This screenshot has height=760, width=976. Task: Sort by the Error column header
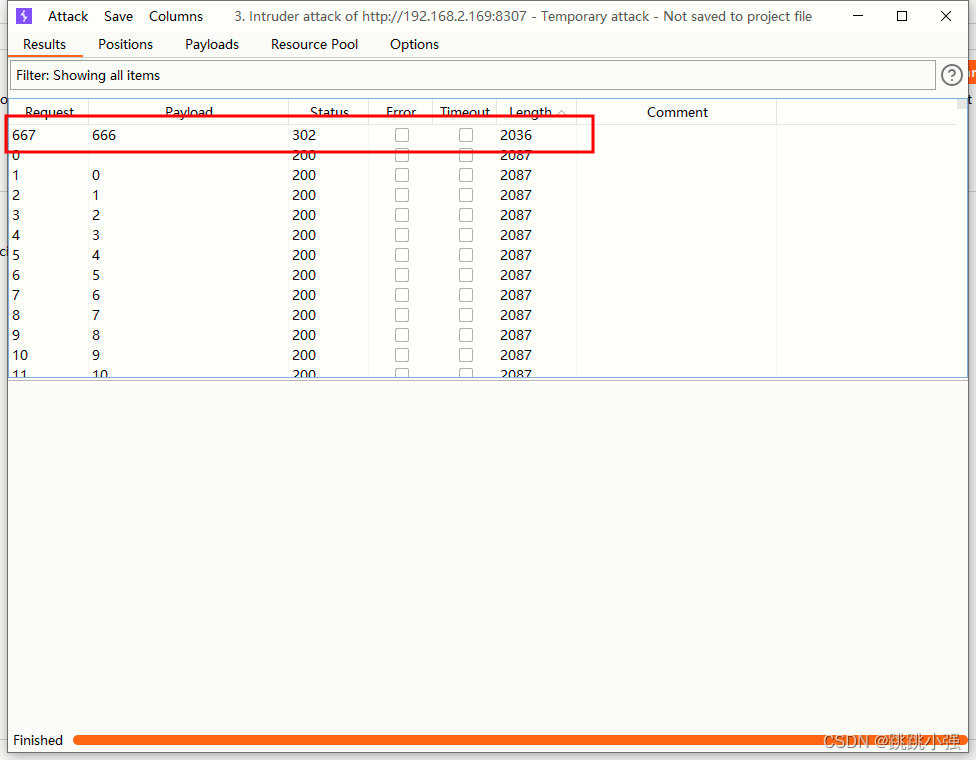click(x=401, y=112)
